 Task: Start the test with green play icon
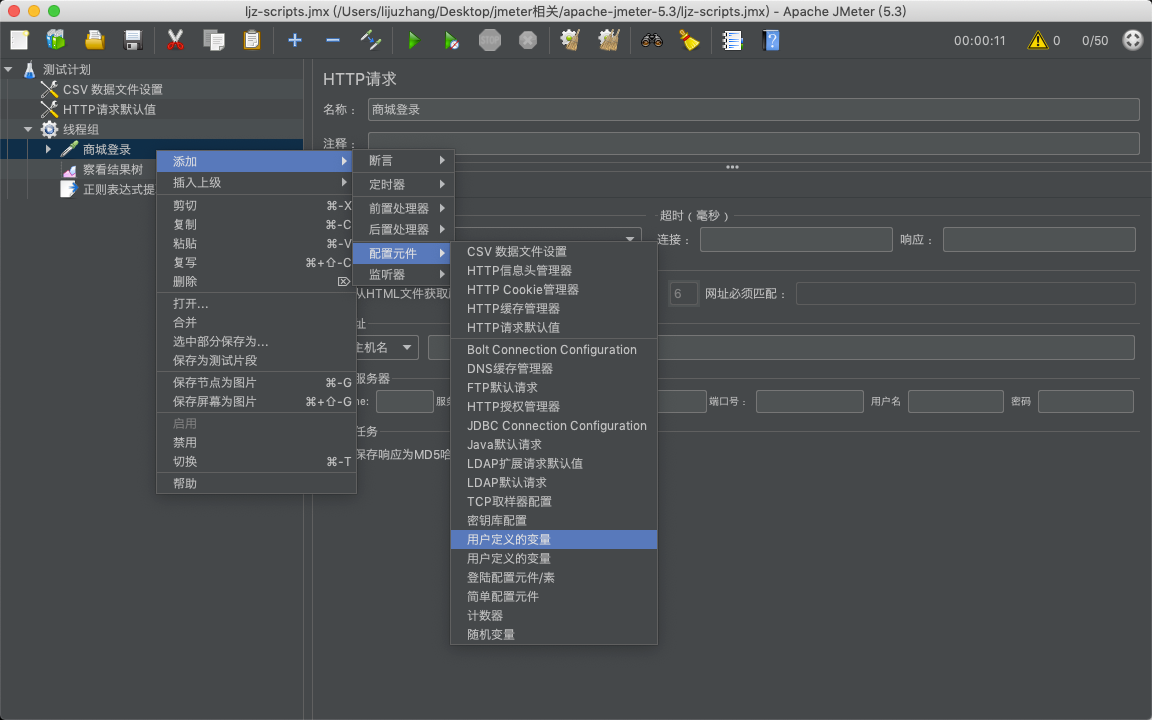[x=414, y=40]
